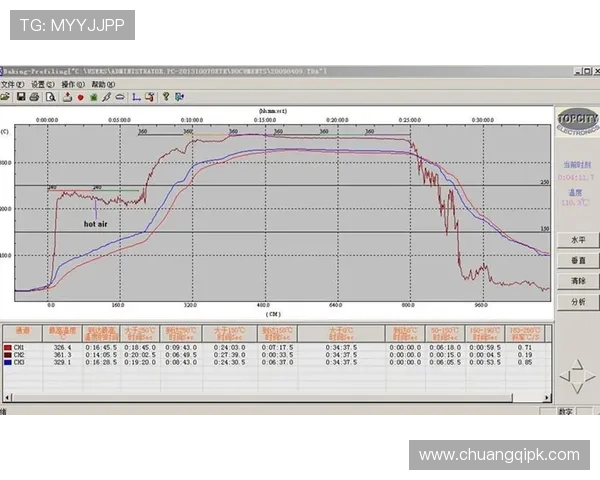Click the 通道 column header

[x=23, y=333]
